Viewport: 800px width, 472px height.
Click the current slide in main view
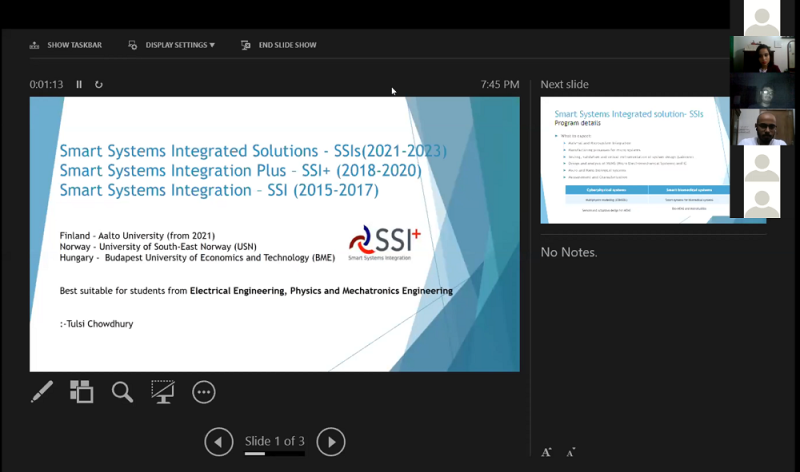(x=274, y=234)
